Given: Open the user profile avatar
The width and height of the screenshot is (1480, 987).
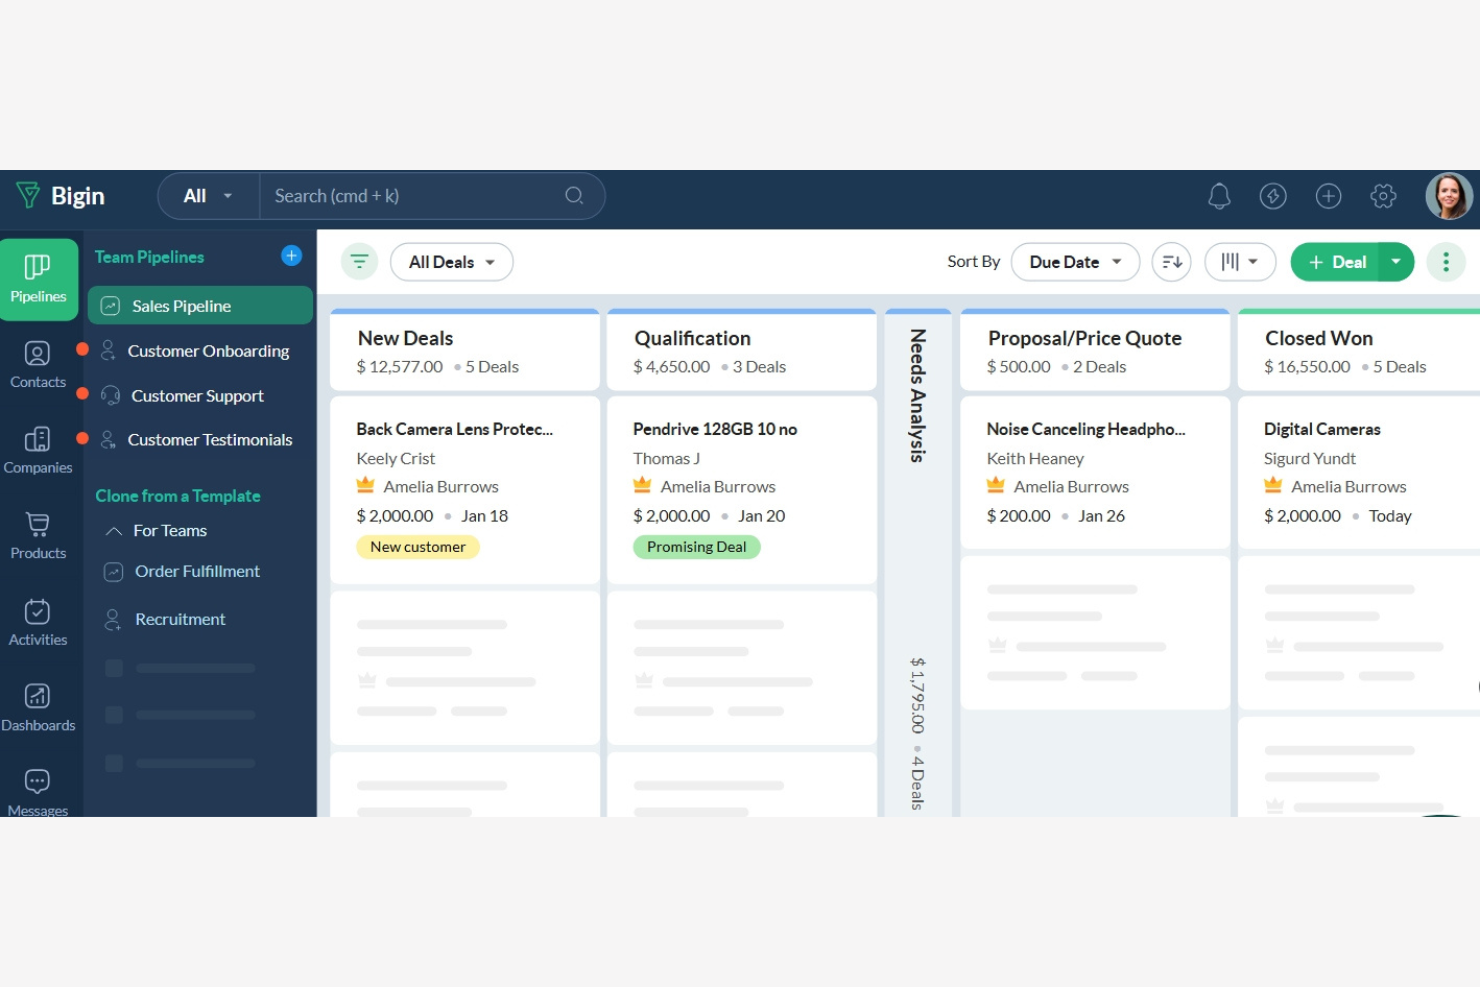Looking at the screenshot, I should (1448, 196).
